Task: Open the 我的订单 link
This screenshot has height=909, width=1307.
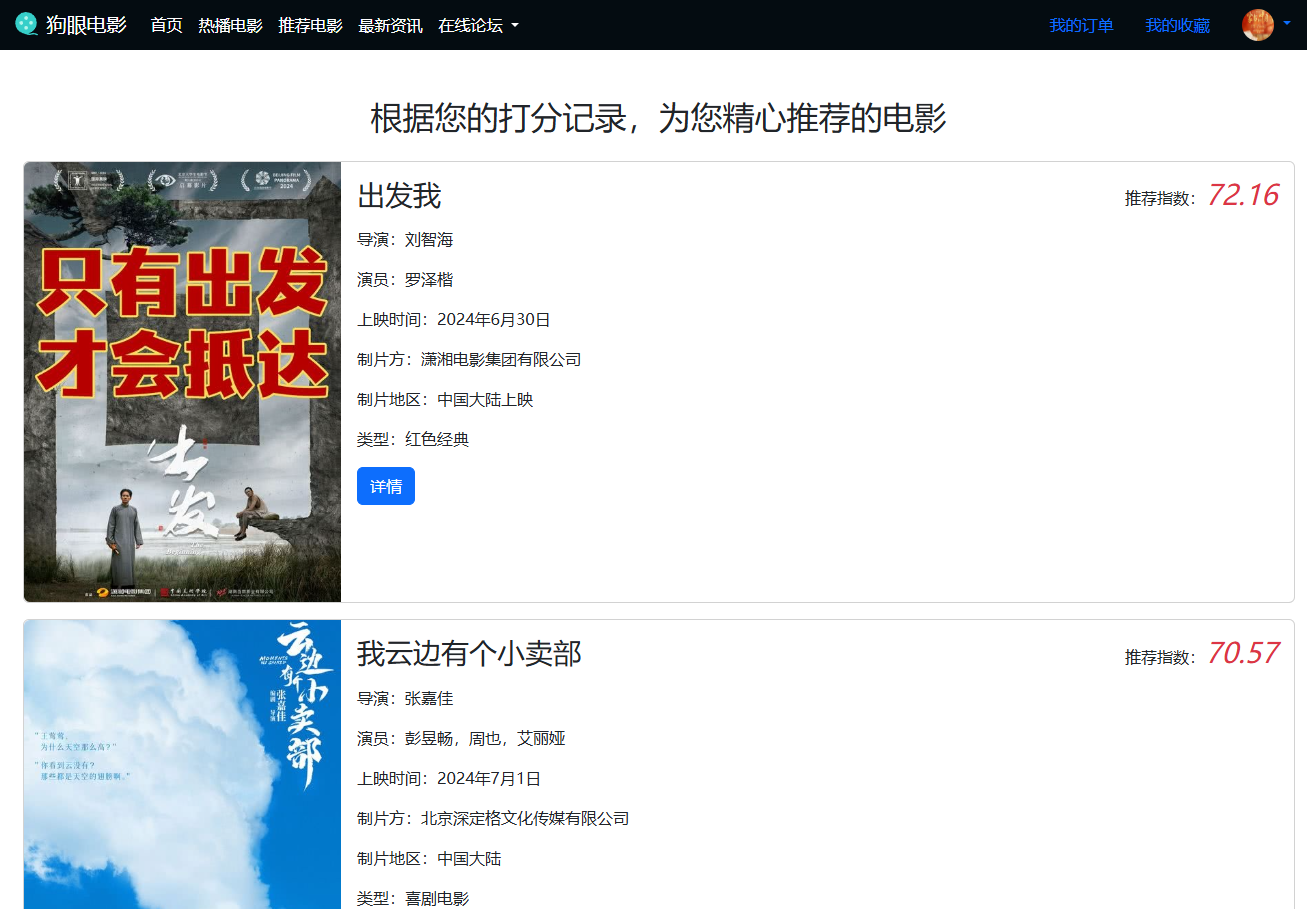Action: coord(1082,25)
